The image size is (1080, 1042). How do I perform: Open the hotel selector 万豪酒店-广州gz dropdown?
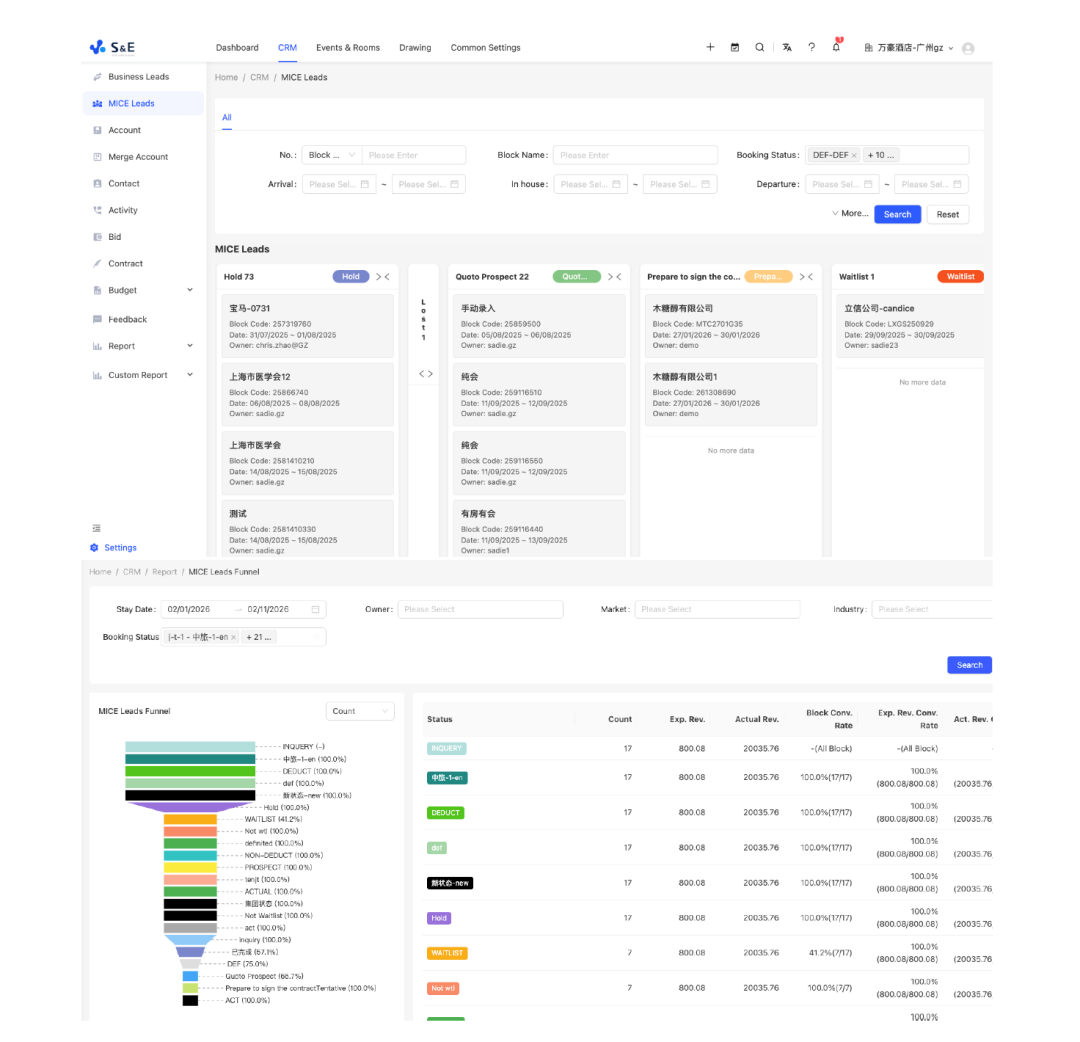click(x=908, y=48)
